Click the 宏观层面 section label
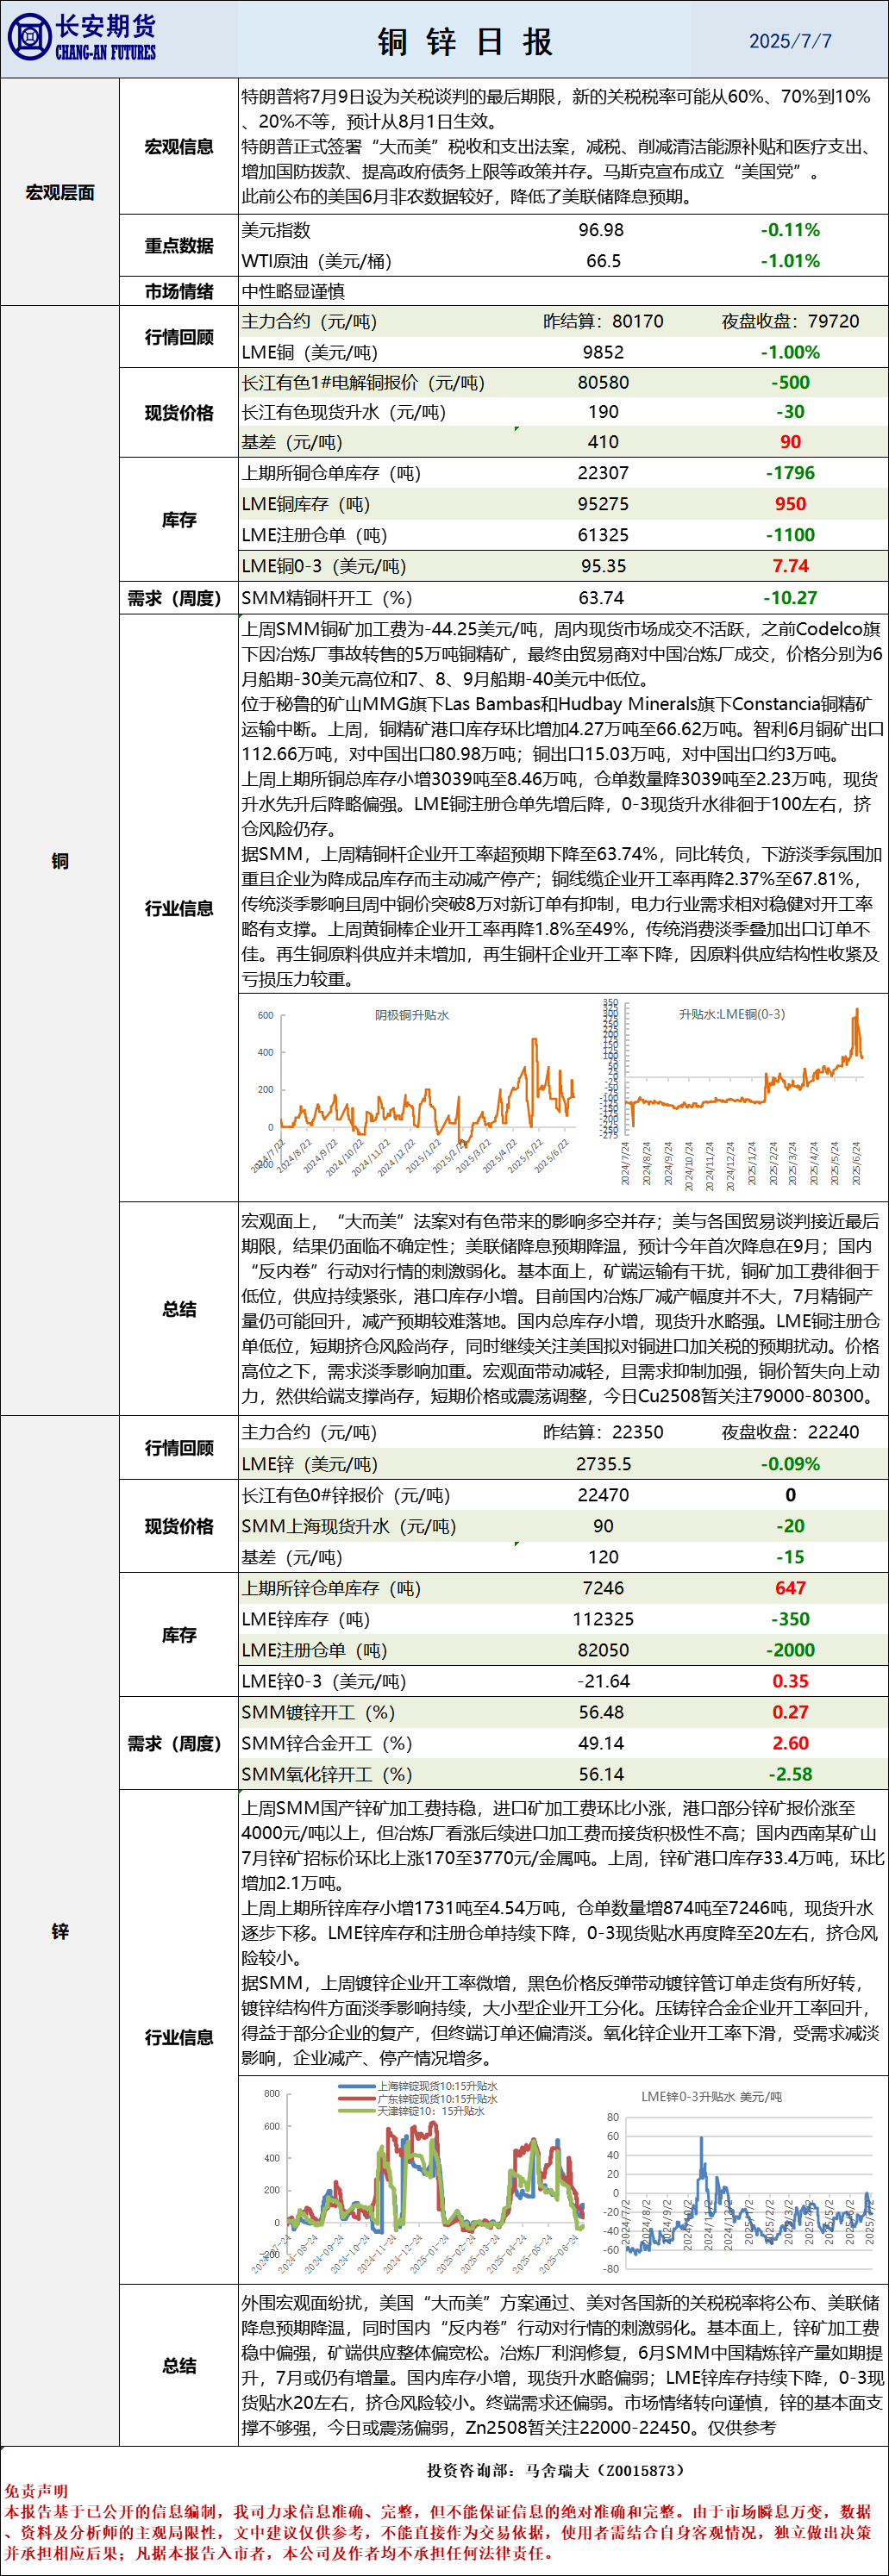Viewport: 889px width, 2576px height. point(60,192)
